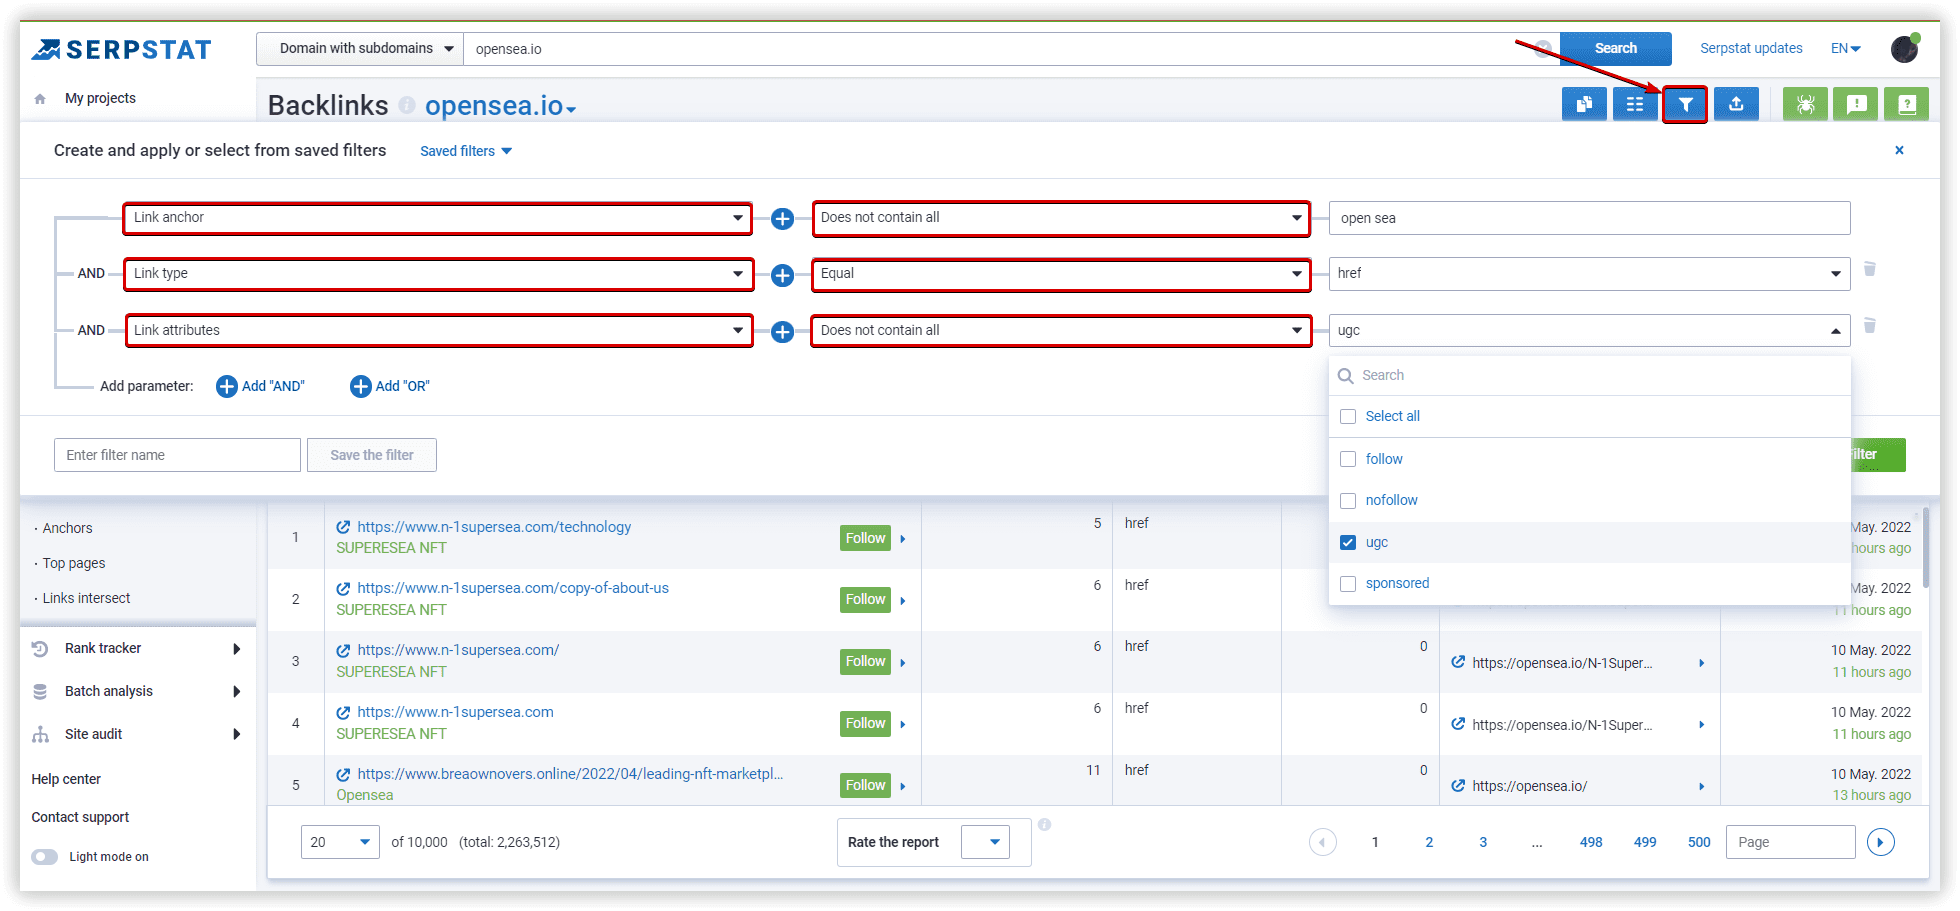Close the filter panel with X
Screen dimensions: 1960x911
tap(1899, 150)
